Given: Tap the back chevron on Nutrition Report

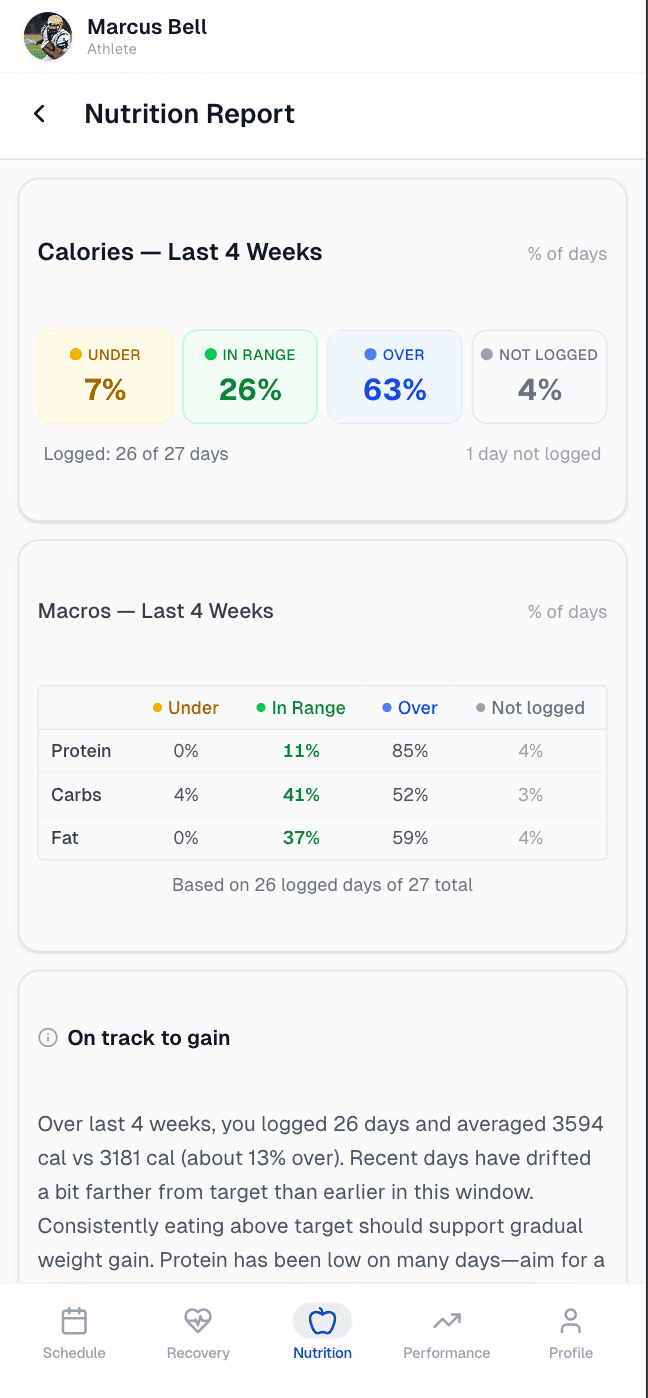Looking at the screenshot, I should tap(38, 113).
